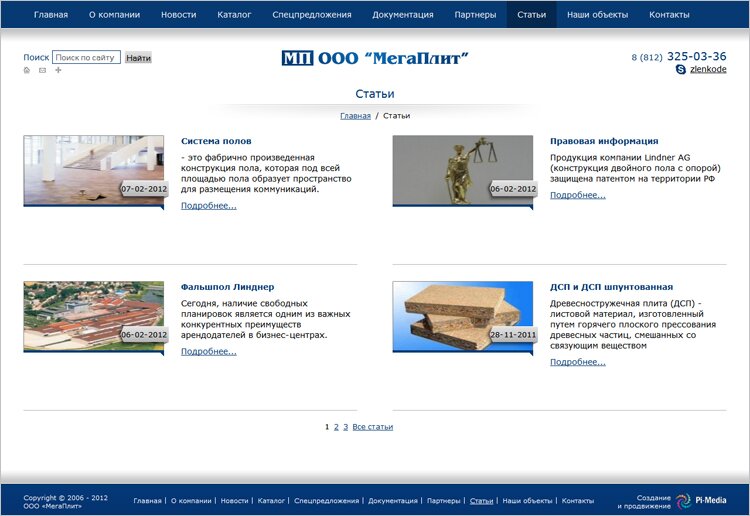Open the ДСП и ДСП шпунтованная title

[611, 287]
